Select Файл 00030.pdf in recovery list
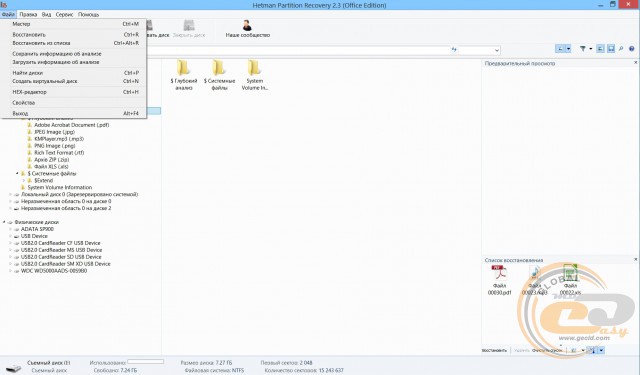640x375 pixels. point(499,280)
